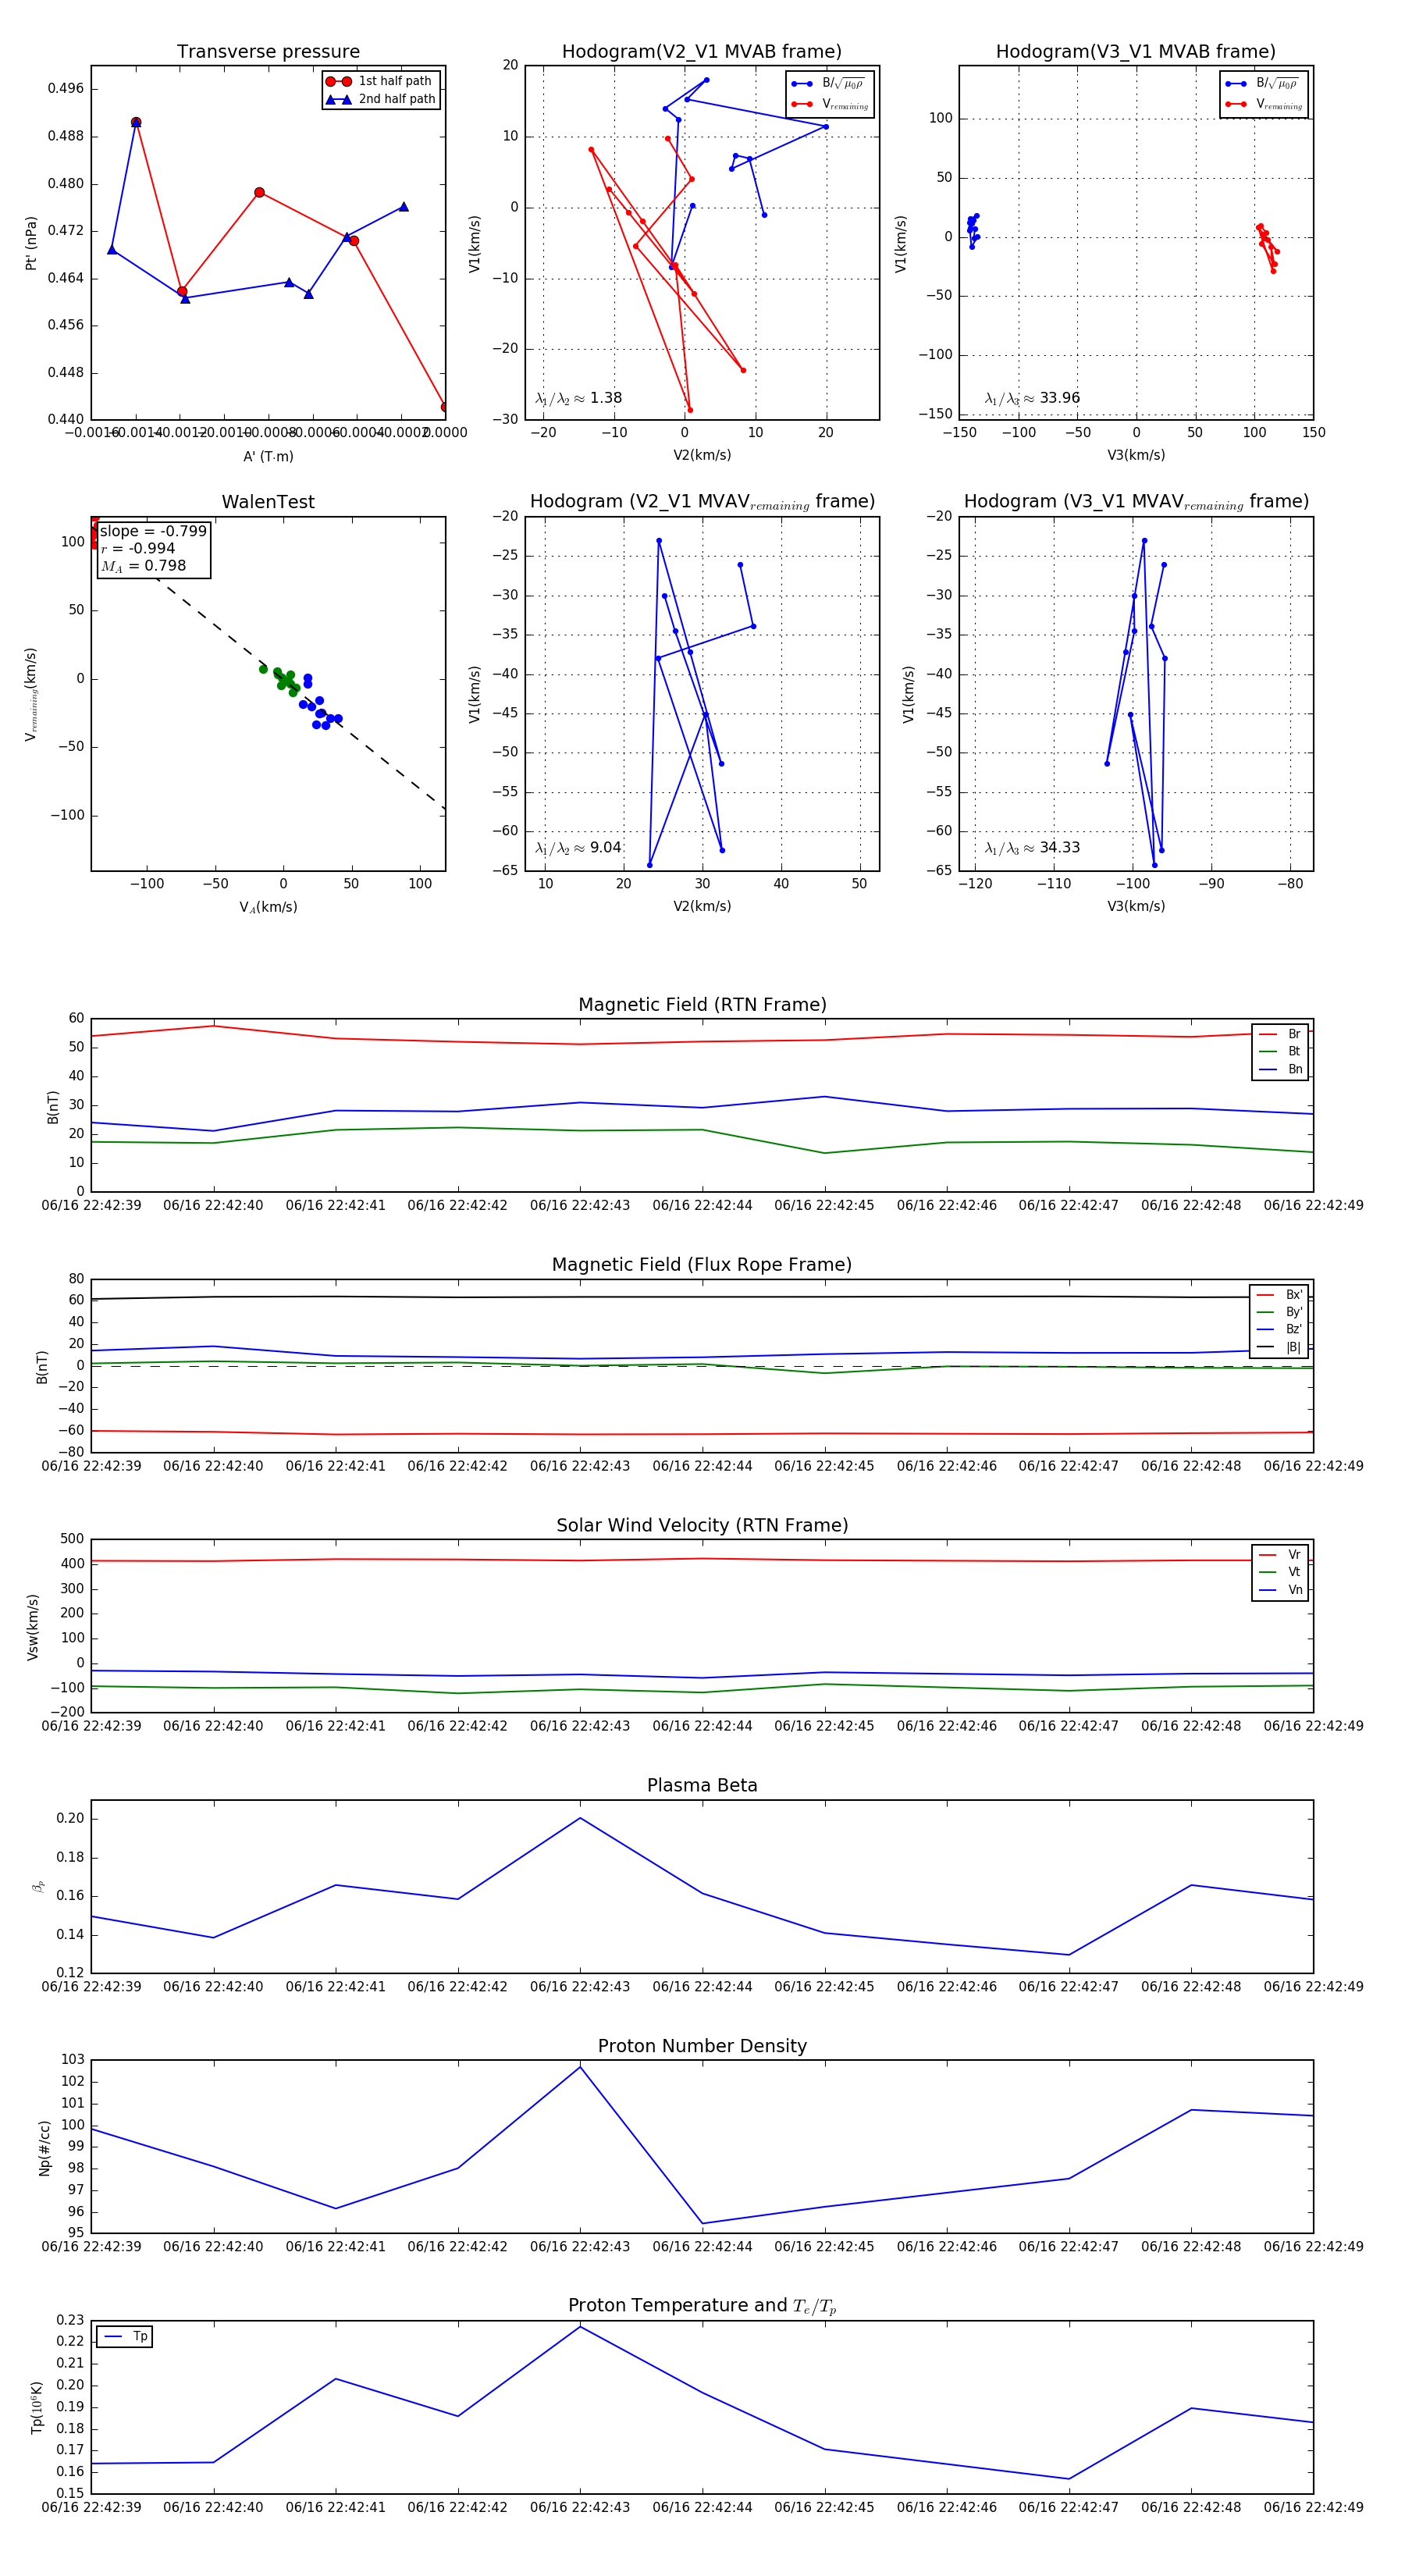This screenshot has width=1405, height=2576.
Task: Click the peak of the Plasma Beta curve
Action: tap(580, 1818)
